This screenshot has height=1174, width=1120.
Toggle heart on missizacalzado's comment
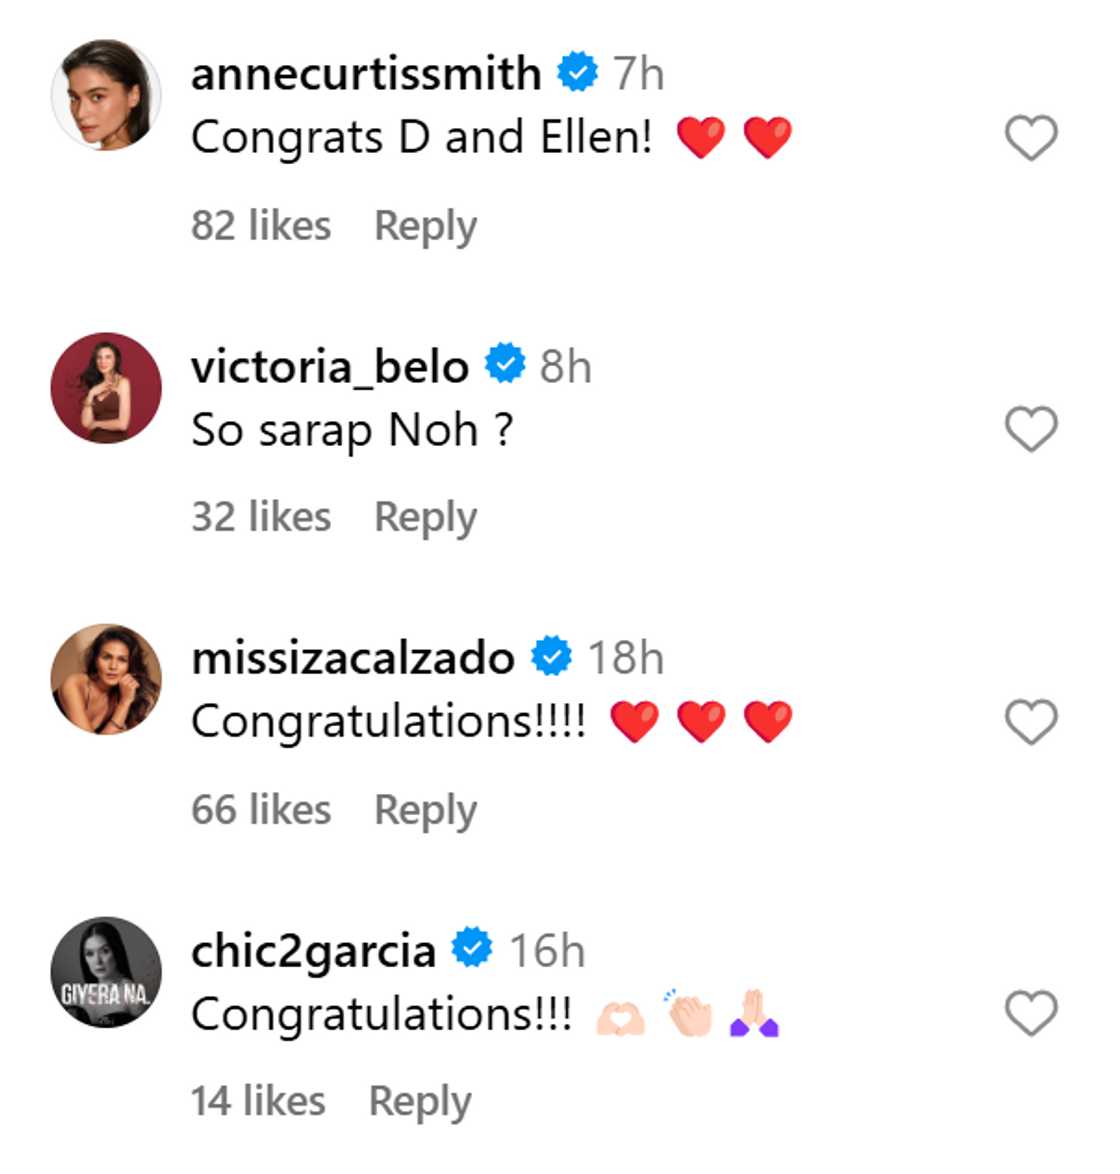[x=1030, y=722]
